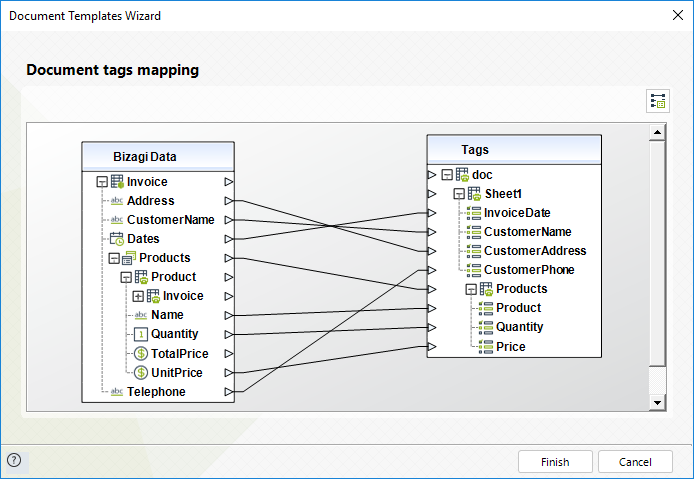
Task: Click the tag icon beside Price
Action: pos(486,346)
